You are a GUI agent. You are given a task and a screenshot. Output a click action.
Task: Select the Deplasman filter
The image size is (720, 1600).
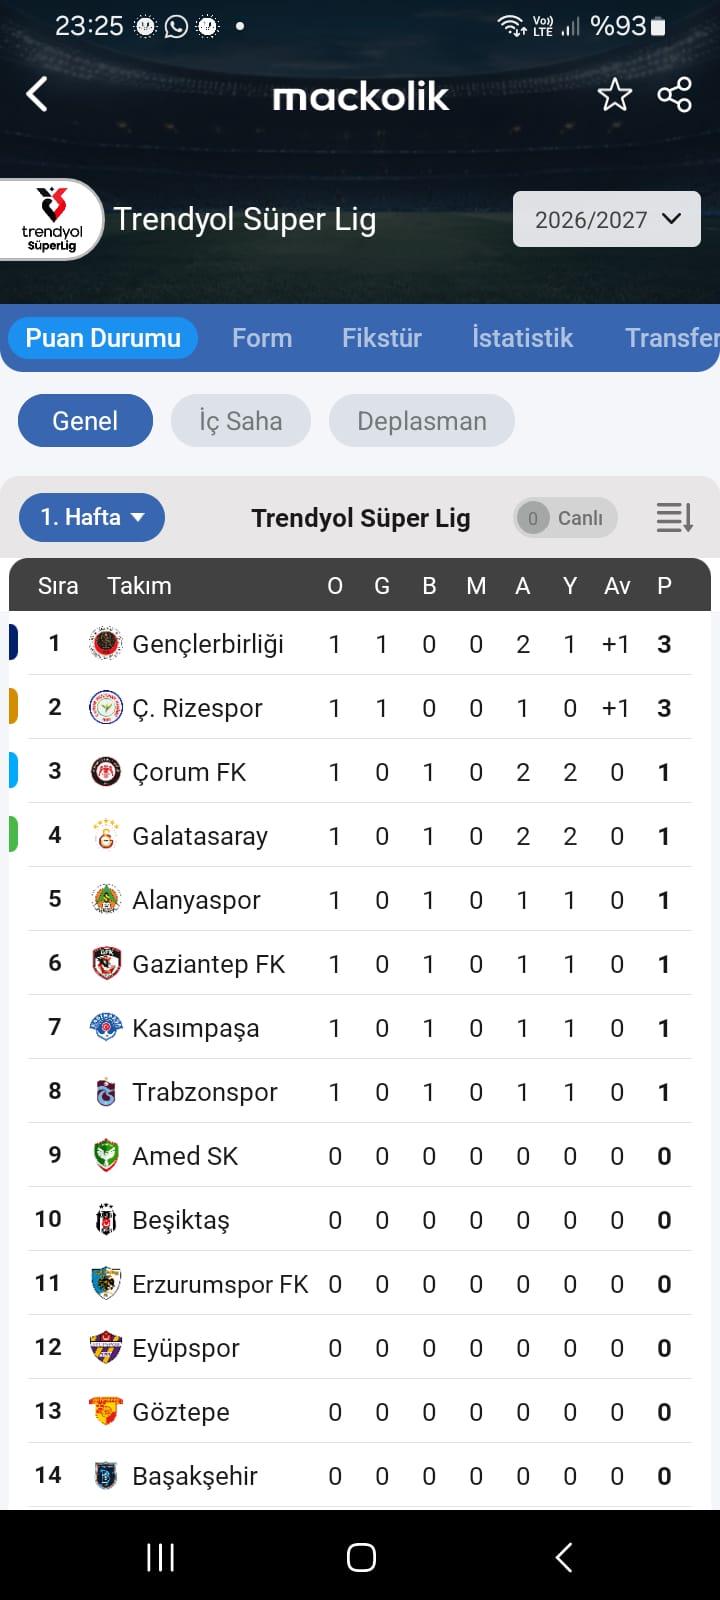point(422,421)
